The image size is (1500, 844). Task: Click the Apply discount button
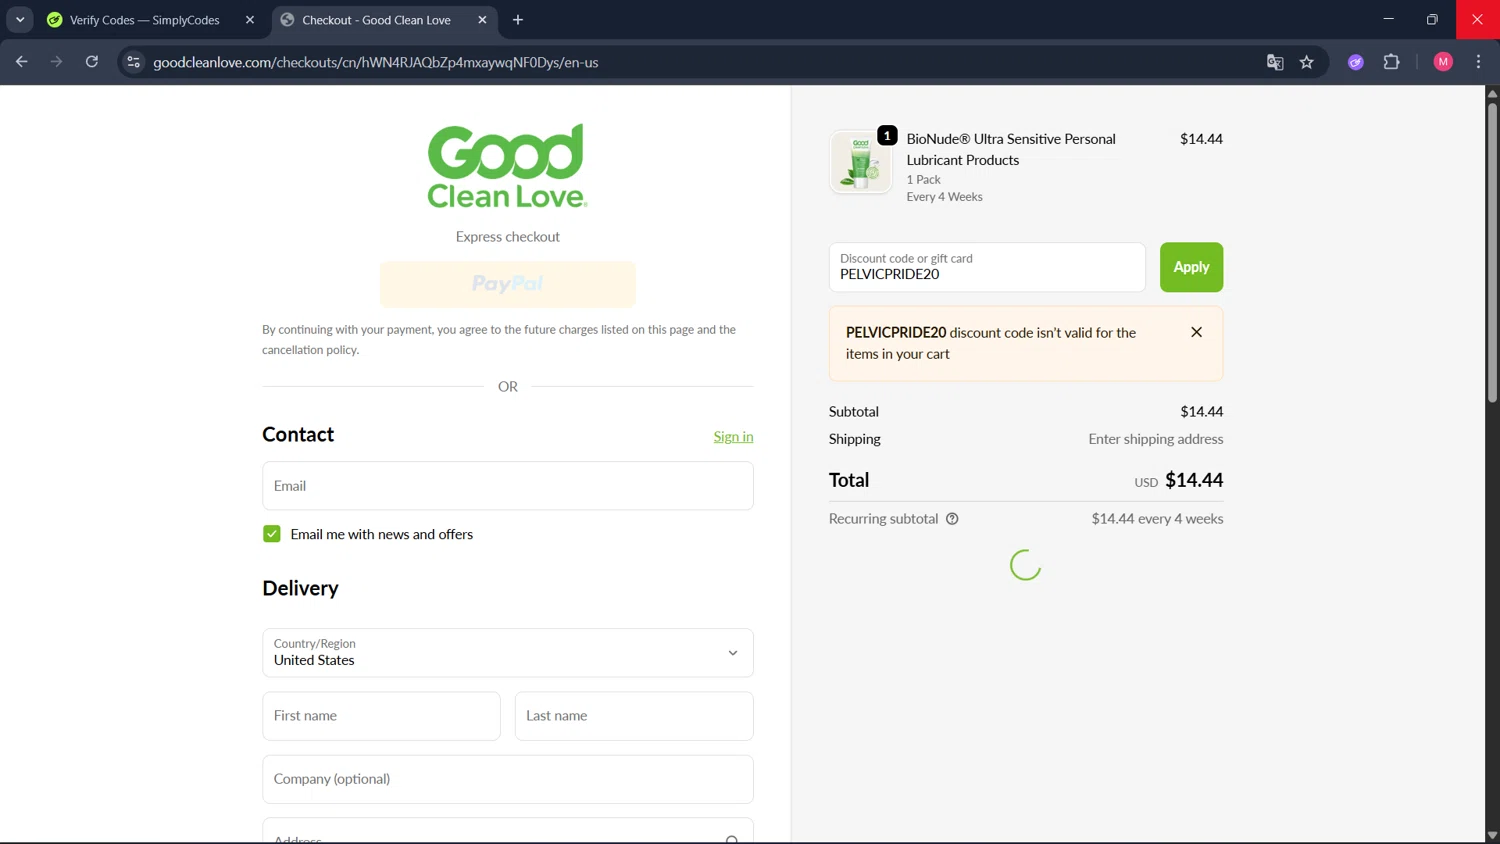1191,267
